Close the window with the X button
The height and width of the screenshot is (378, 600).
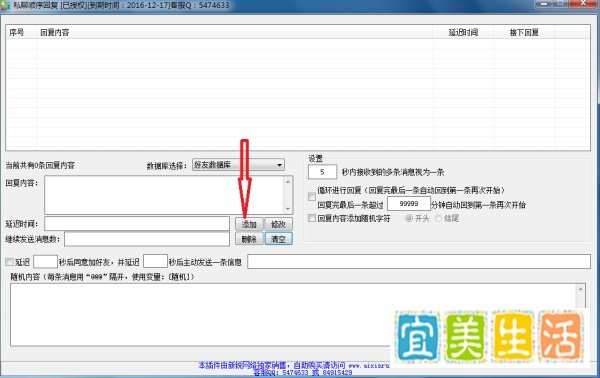583,3
